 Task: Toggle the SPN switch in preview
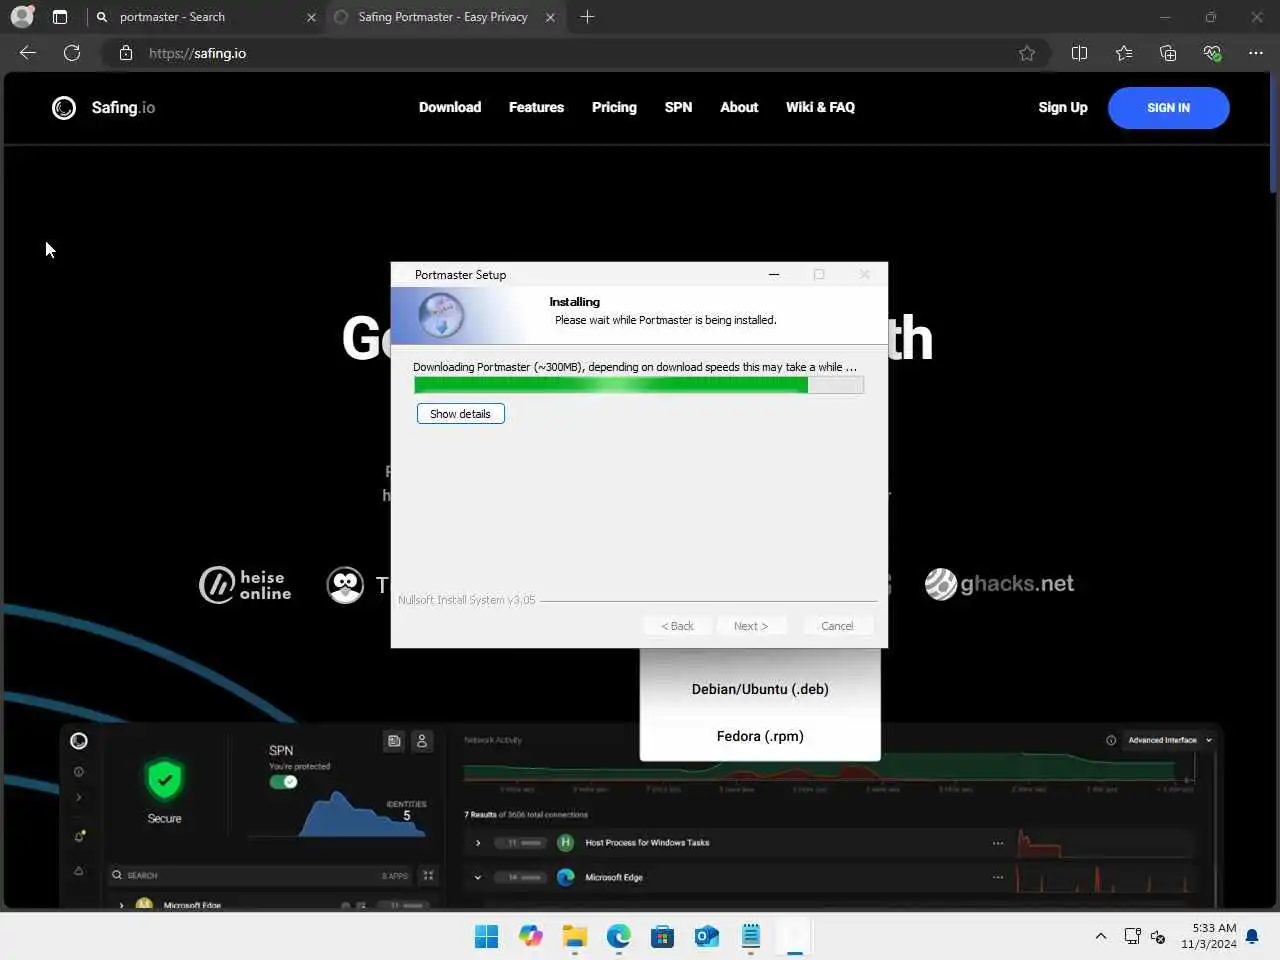283,782
